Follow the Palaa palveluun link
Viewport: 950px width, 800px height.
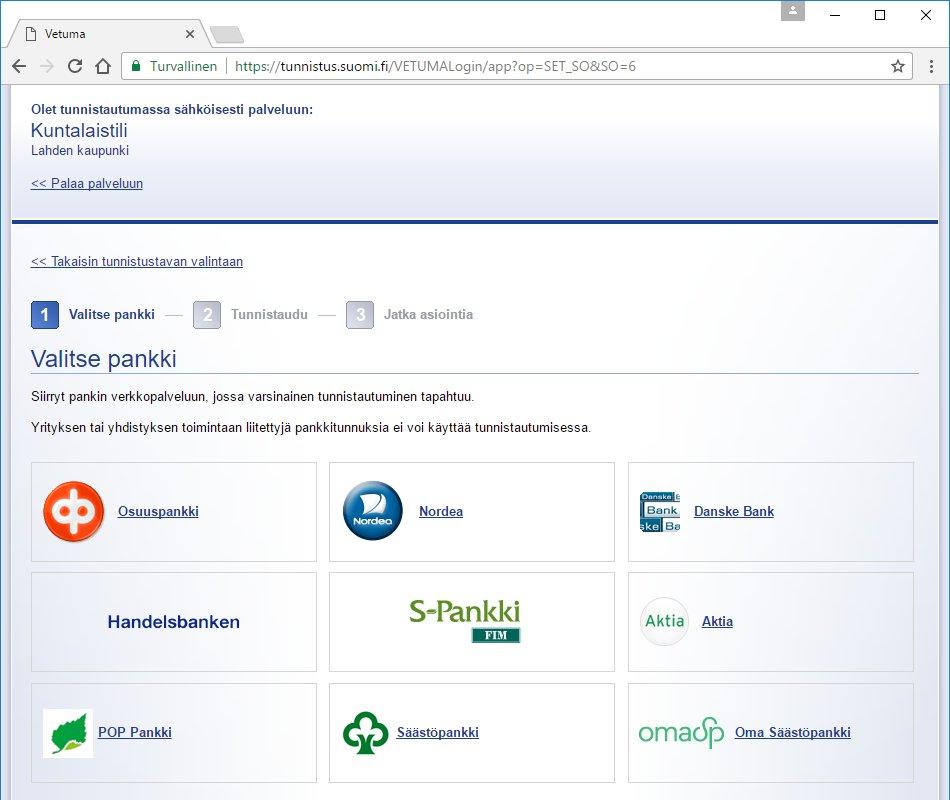pos(87,184)
